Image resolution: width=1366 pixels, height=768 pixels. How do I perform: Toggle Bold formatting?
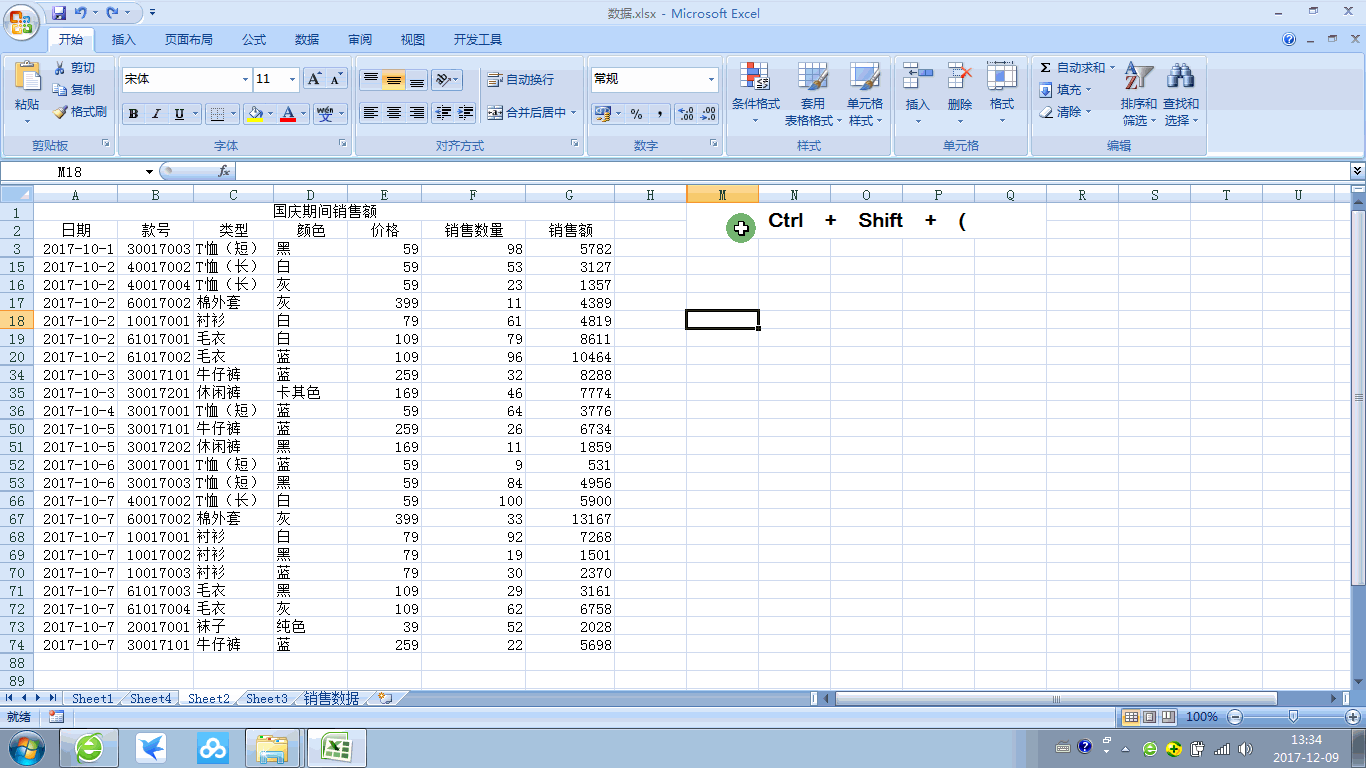point(133,114)
